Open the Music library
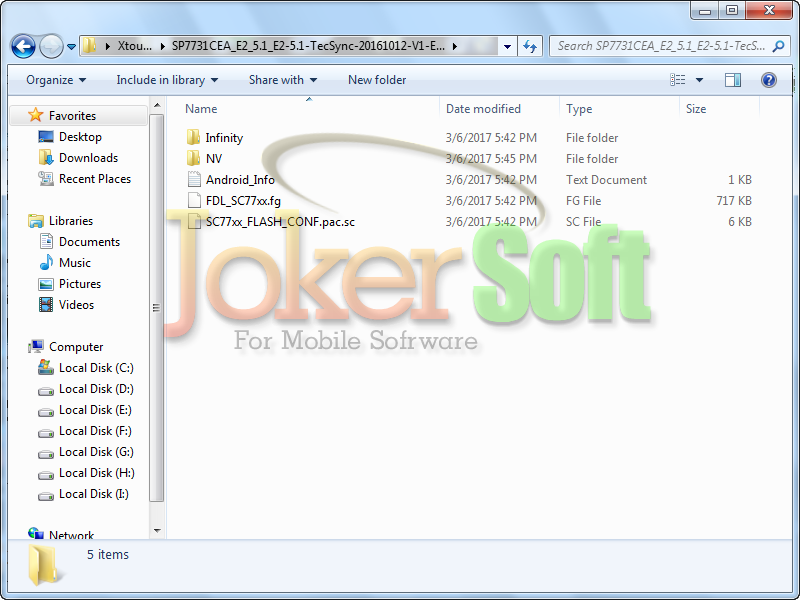800x600 pixels. tap(74, 263)
